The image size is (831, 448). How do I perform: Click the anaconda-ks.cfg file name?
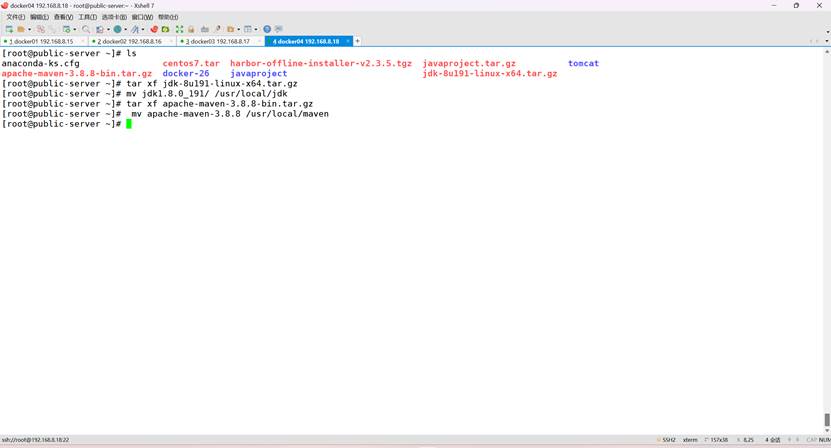pos(40,63)
